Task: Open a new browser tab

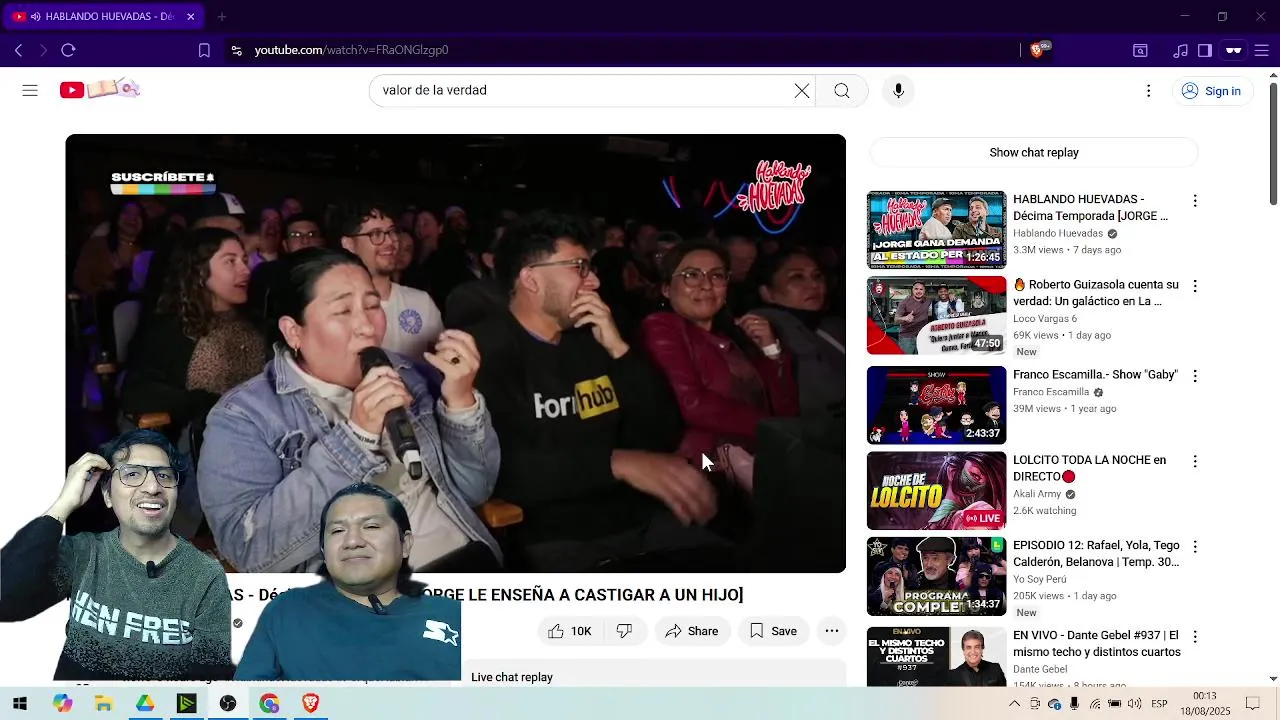Action: pyautogui.click(x=222, y=16)
